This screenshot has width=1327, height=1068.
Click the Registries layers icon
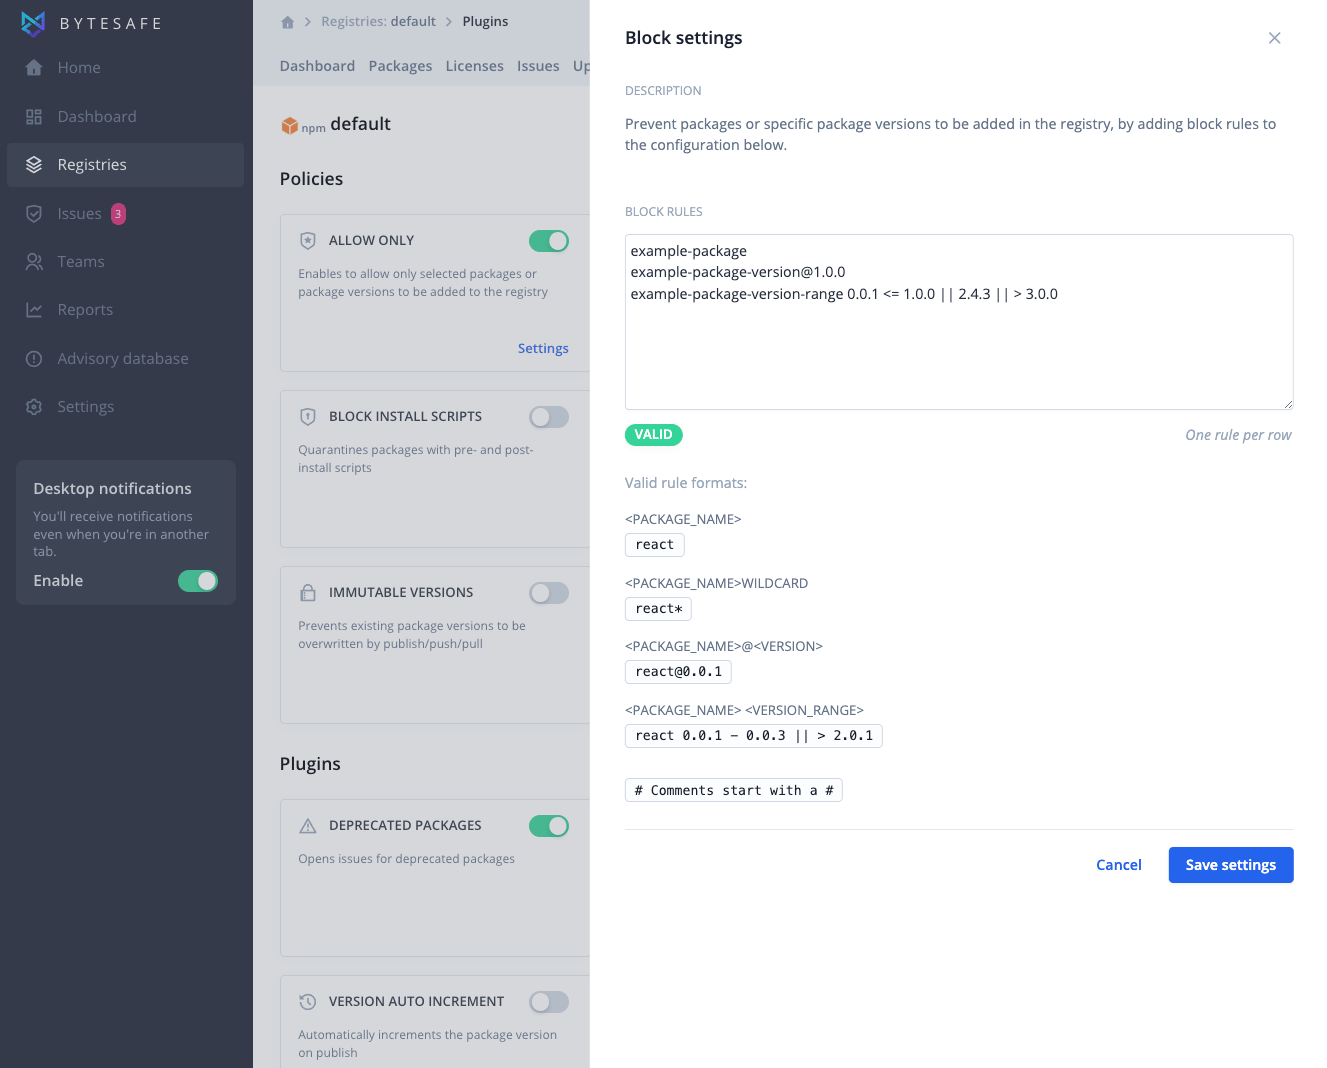click(x=34, y=165)
